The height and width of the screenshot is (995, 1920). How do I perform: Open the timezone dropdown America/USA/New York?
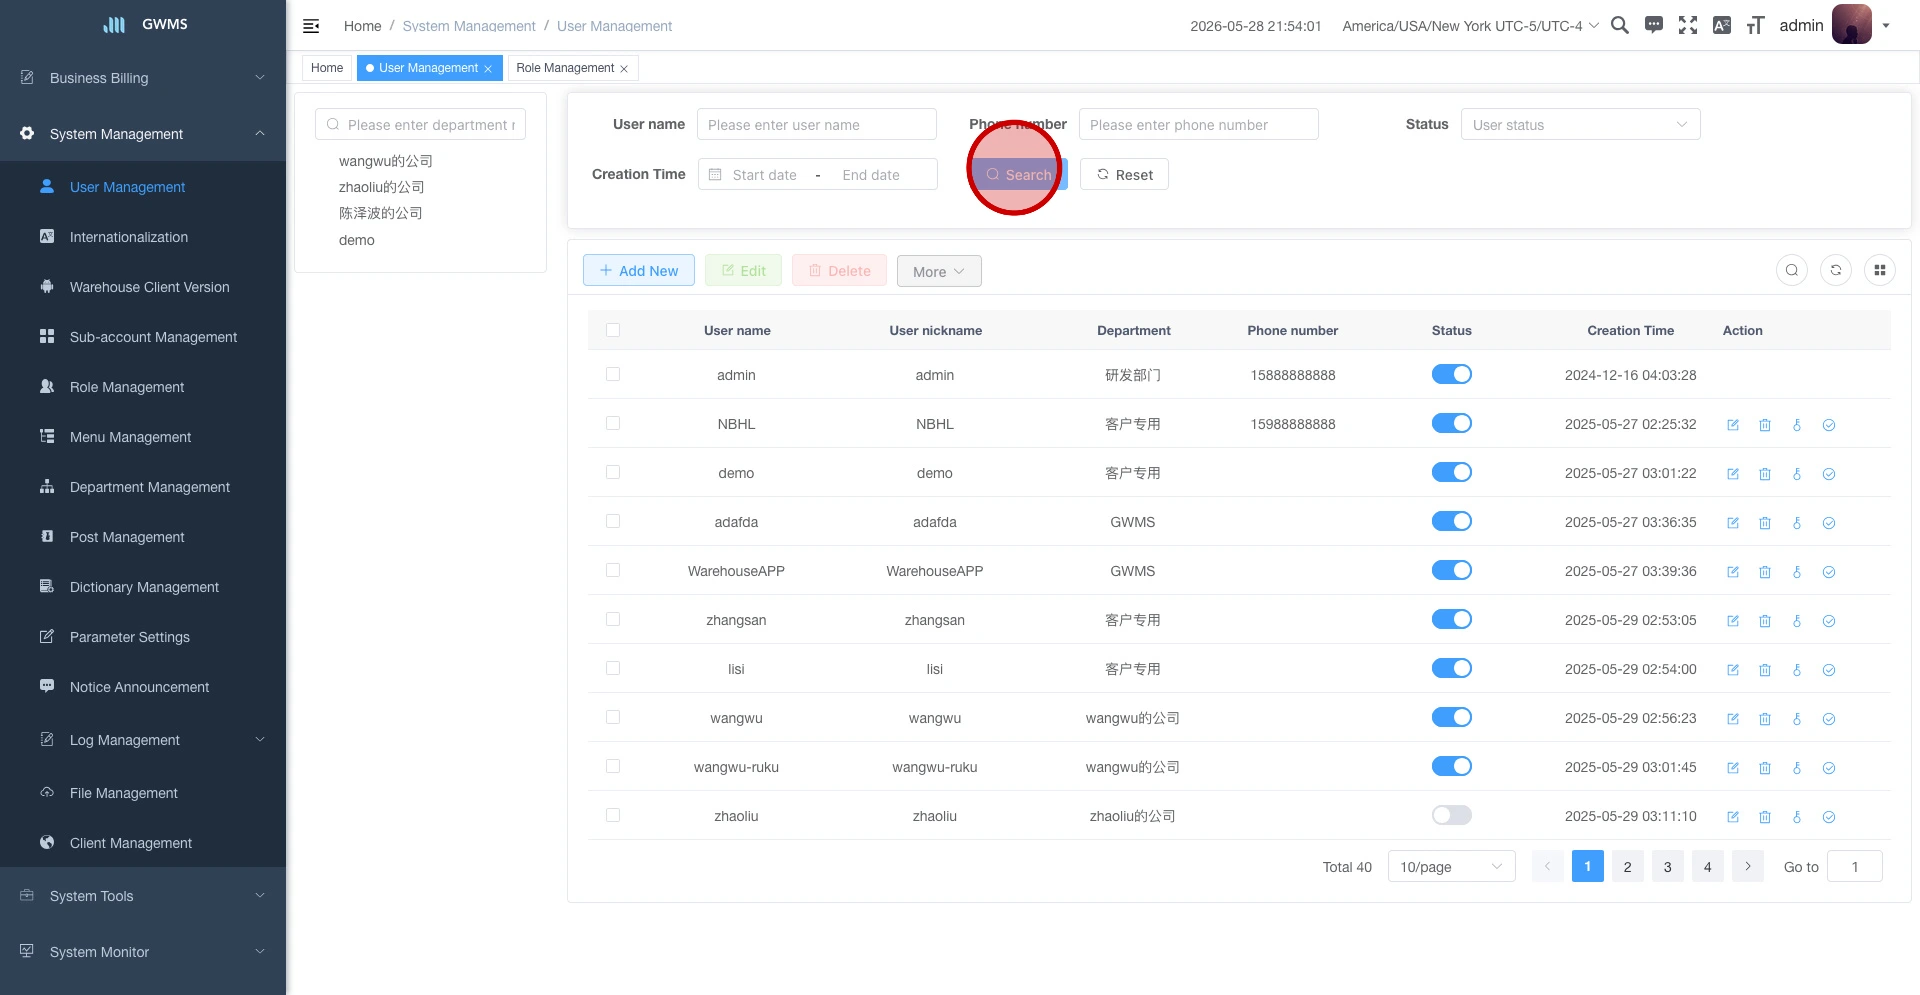[x=1470, y=26]
